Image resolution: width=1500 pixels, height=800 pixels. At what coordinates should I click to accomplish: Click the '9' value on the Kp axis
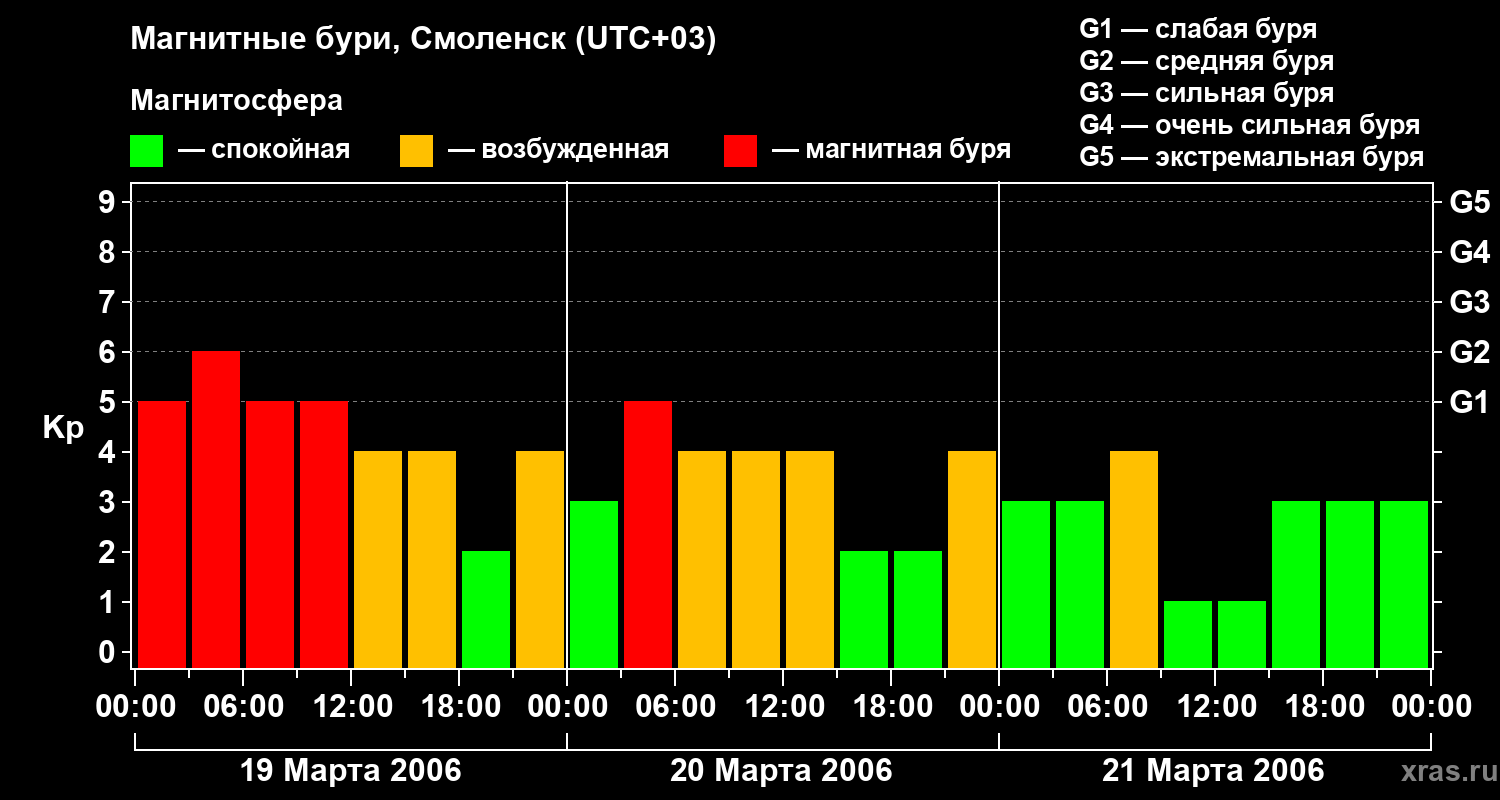pyautogui.click(x=109, y=202)
